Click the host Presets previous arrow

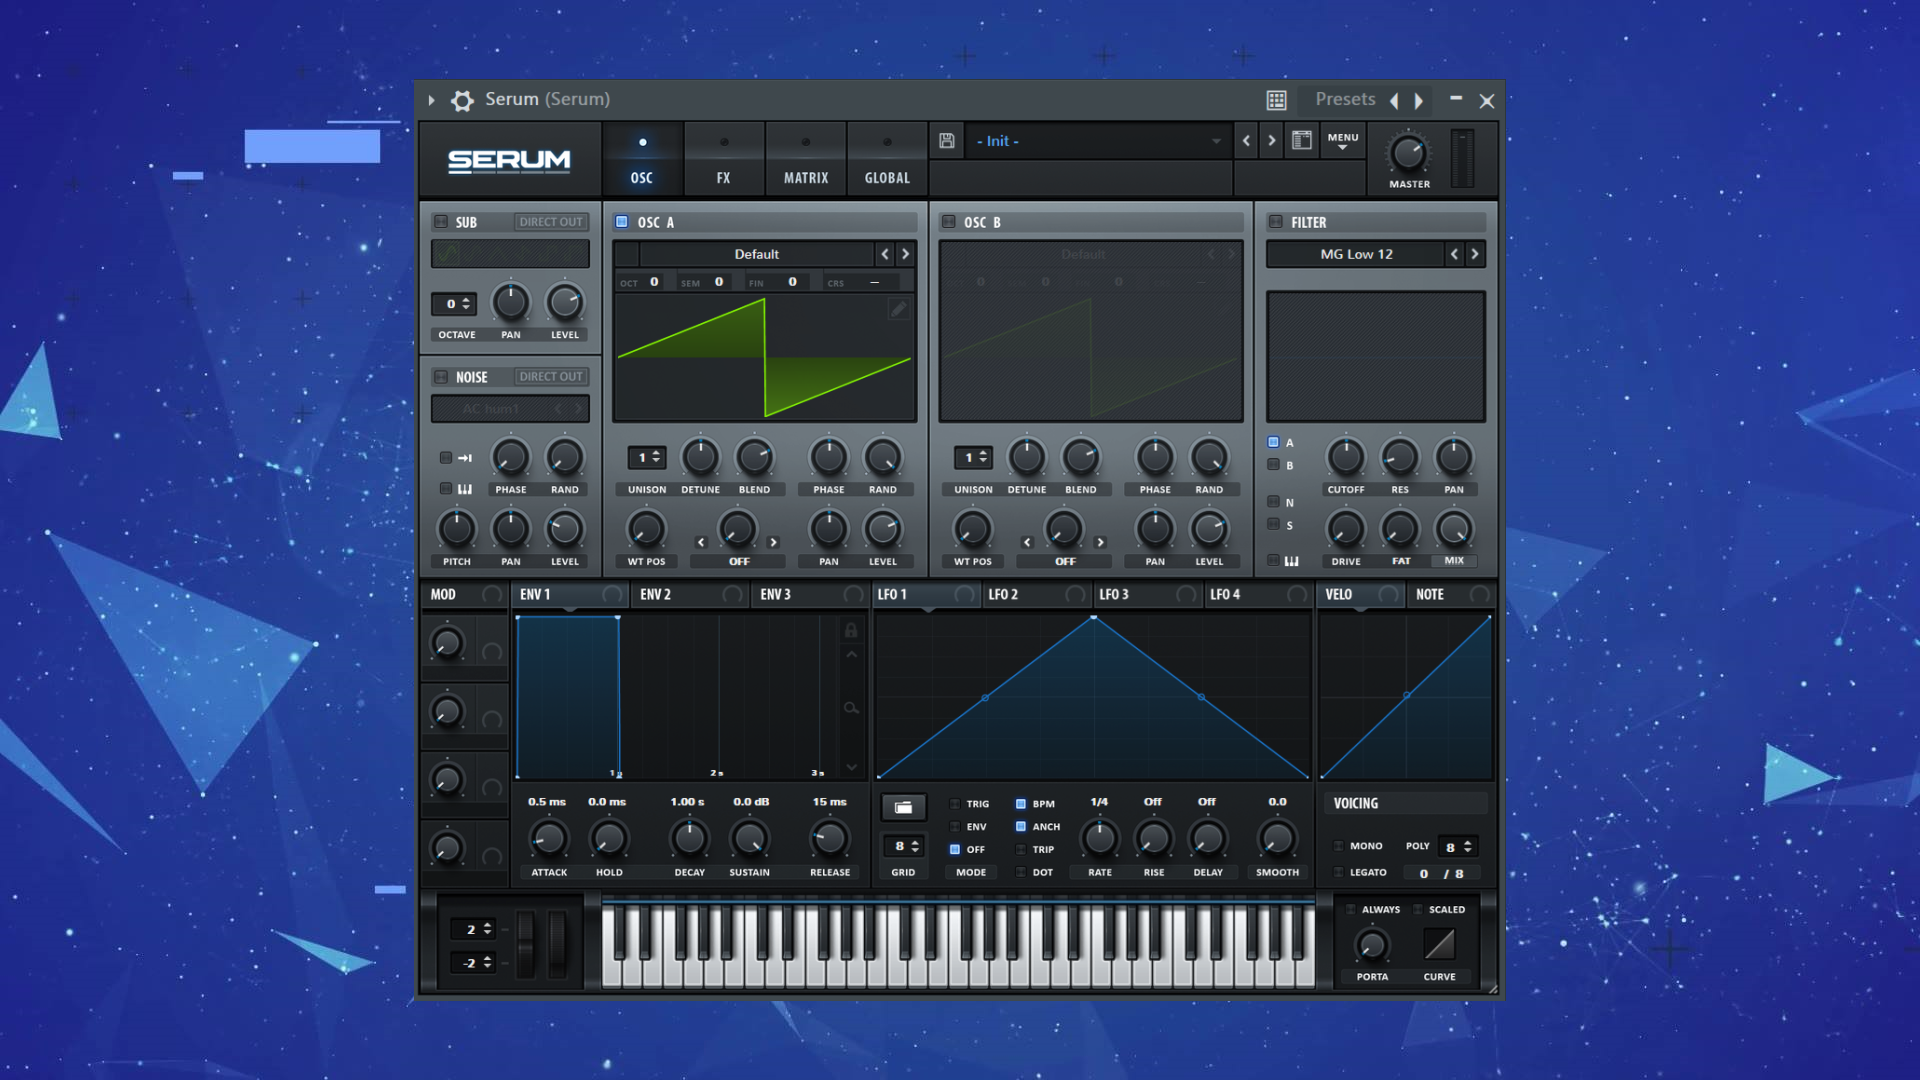tap(1394, 100)
